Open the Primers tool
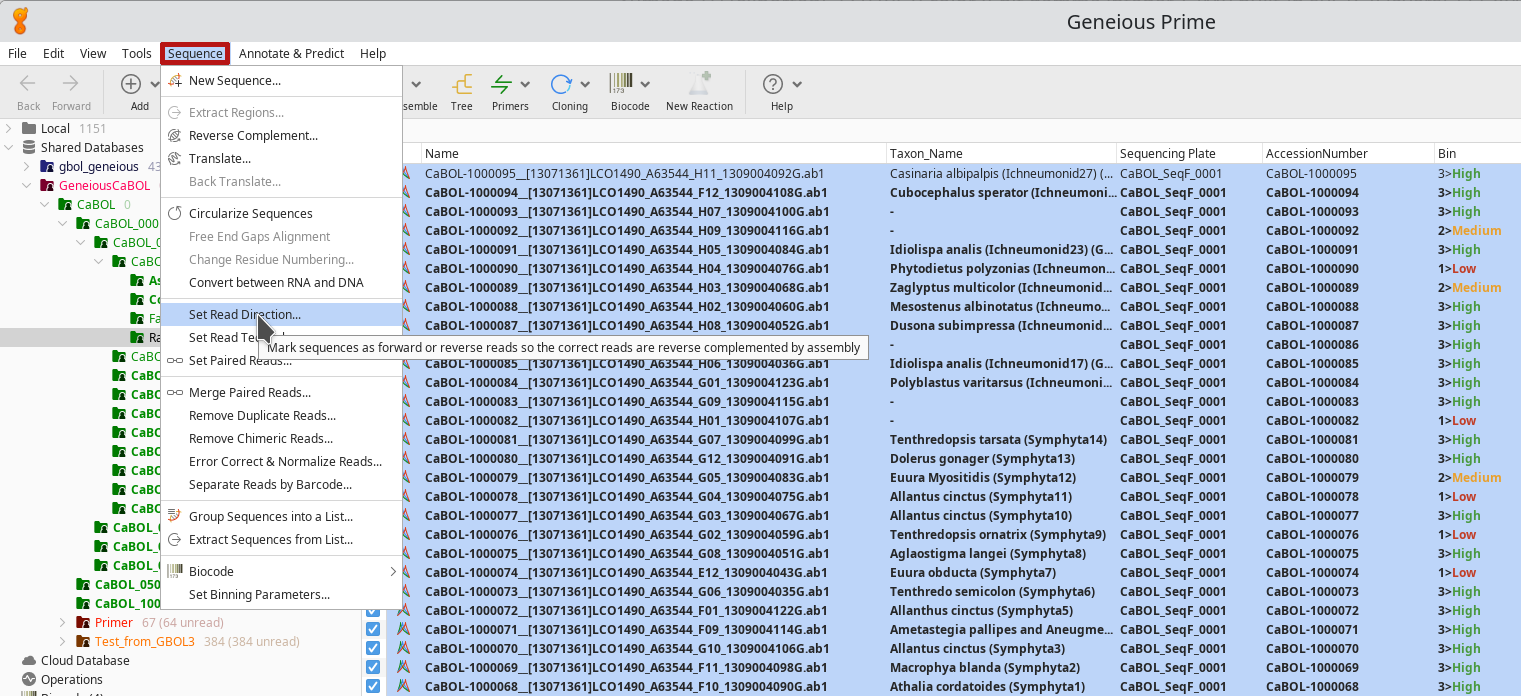This screenshot has width=1521, height=696. 502,86
